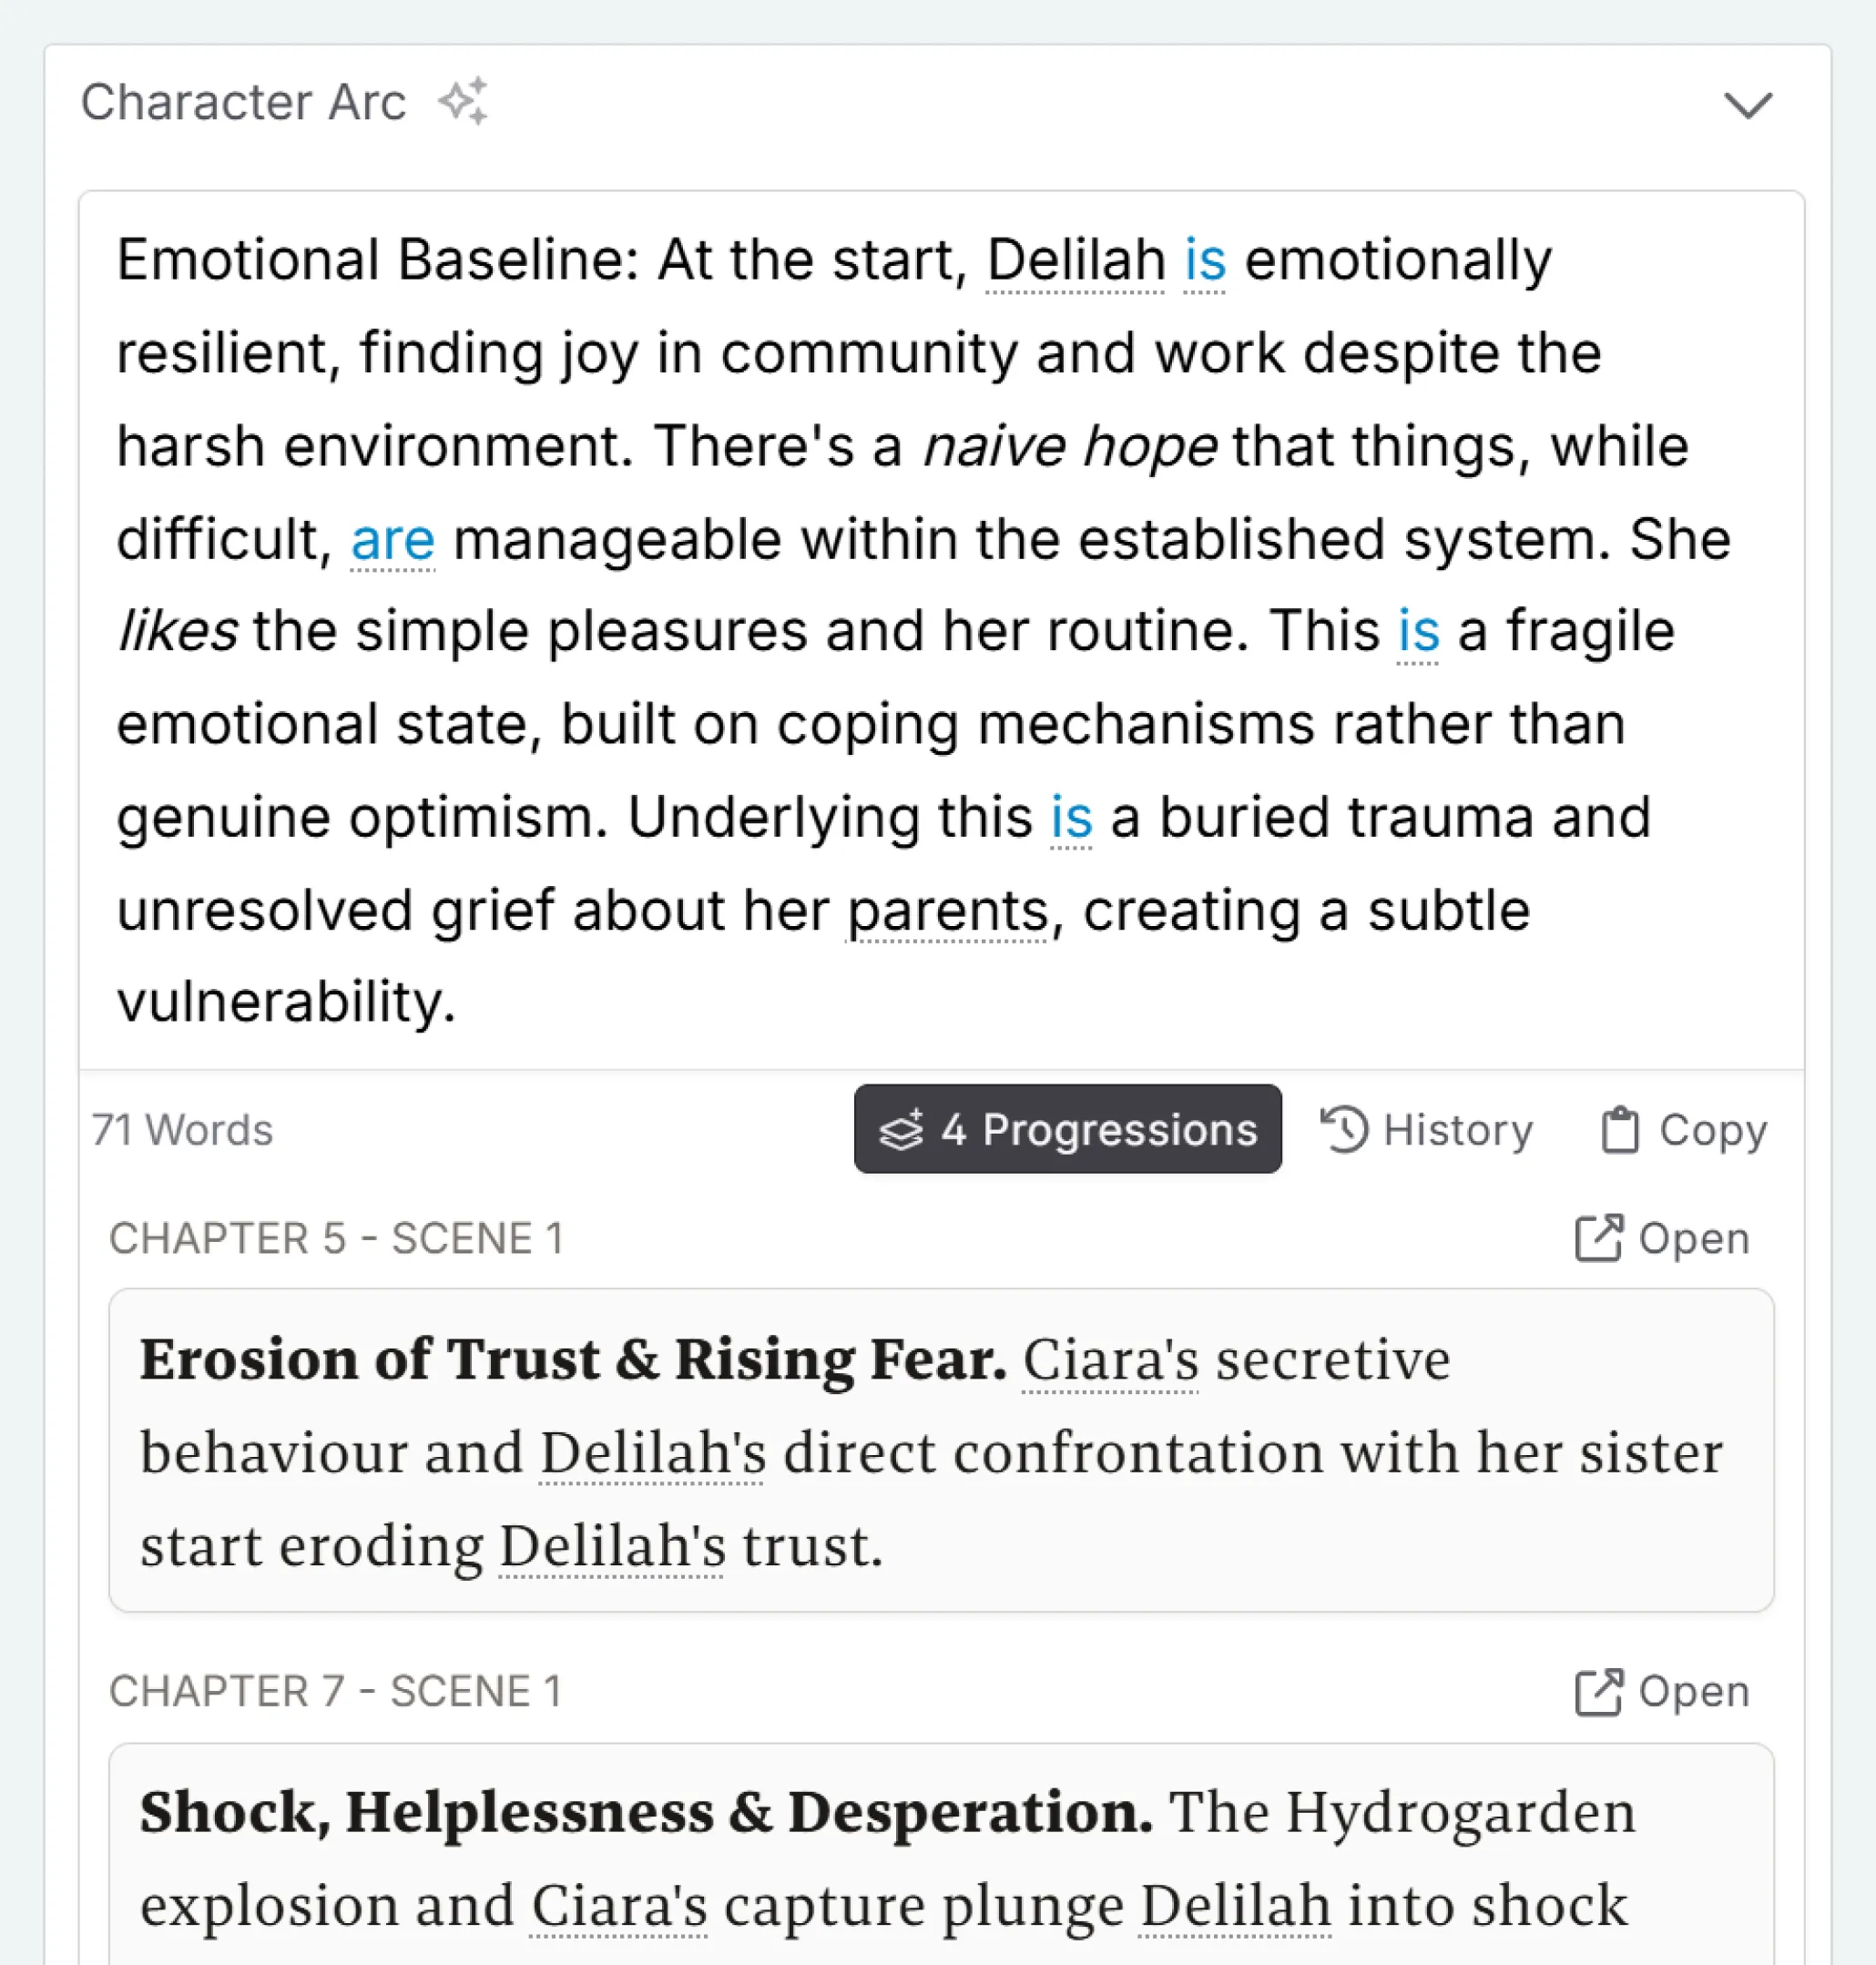Click the external-link icon for Chapter 7 Scene 1
Screen dimensions: 1876x1965
1599,1691
